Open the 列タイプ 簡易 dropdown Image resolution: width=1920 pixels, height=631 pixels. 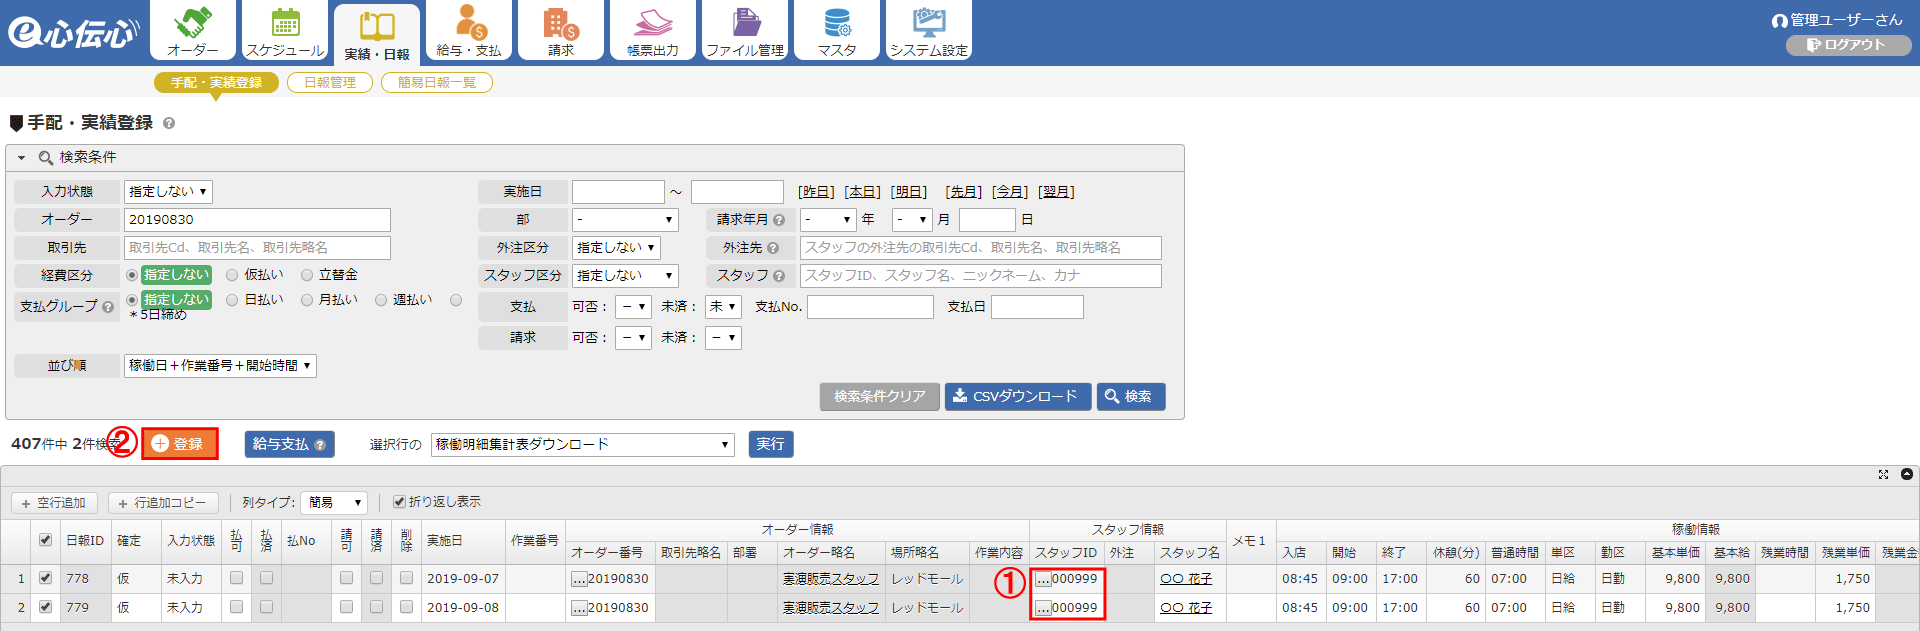tap(336, 503)
